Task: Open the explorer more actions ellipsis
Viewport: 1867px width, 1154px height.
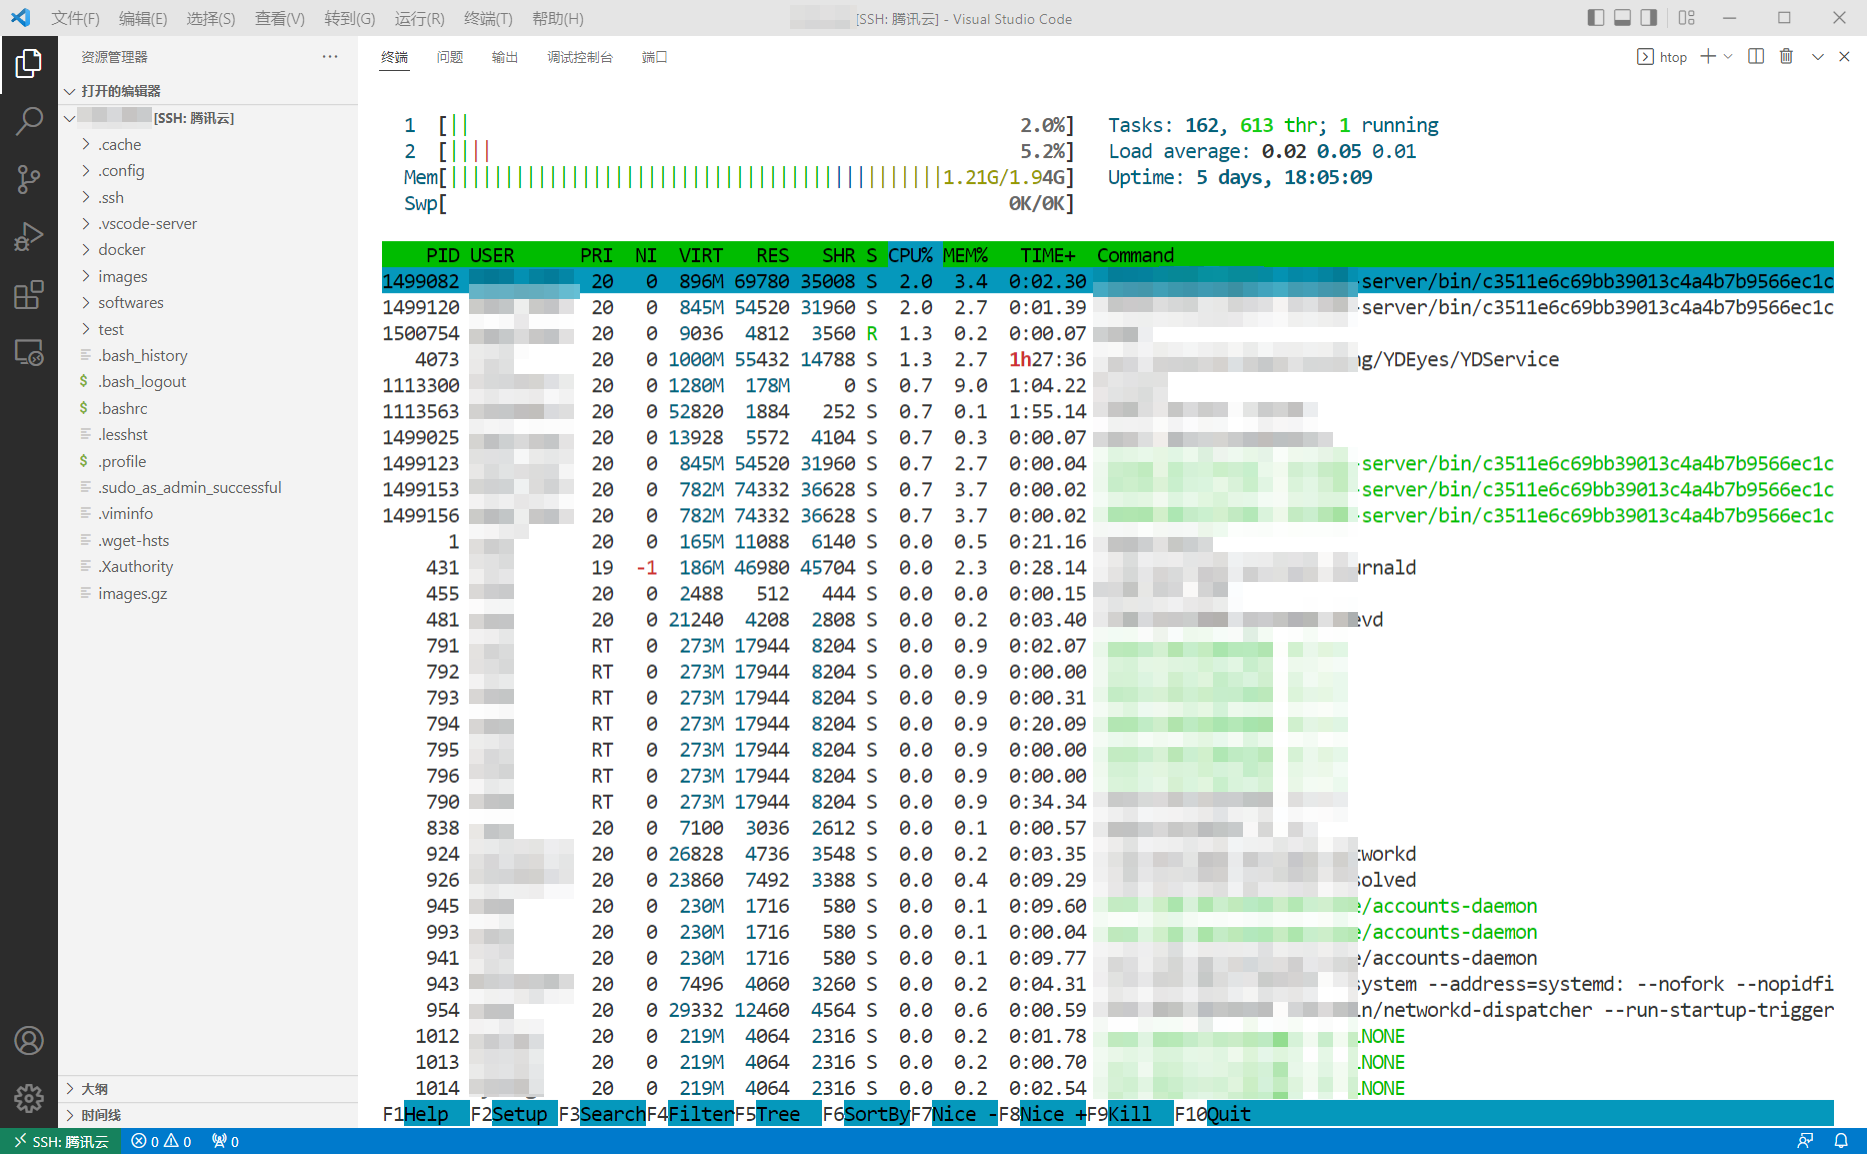Action: pos(330,57)
